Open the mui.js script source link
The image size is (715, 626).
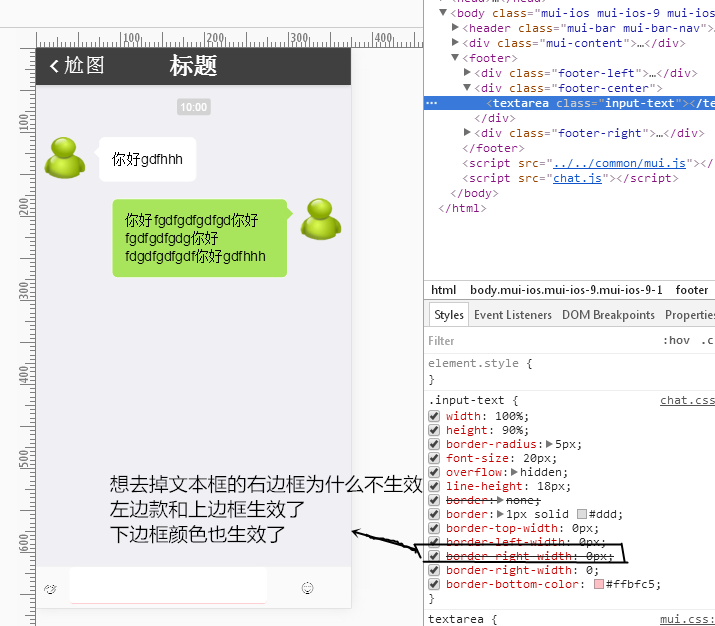coord(620,163)
